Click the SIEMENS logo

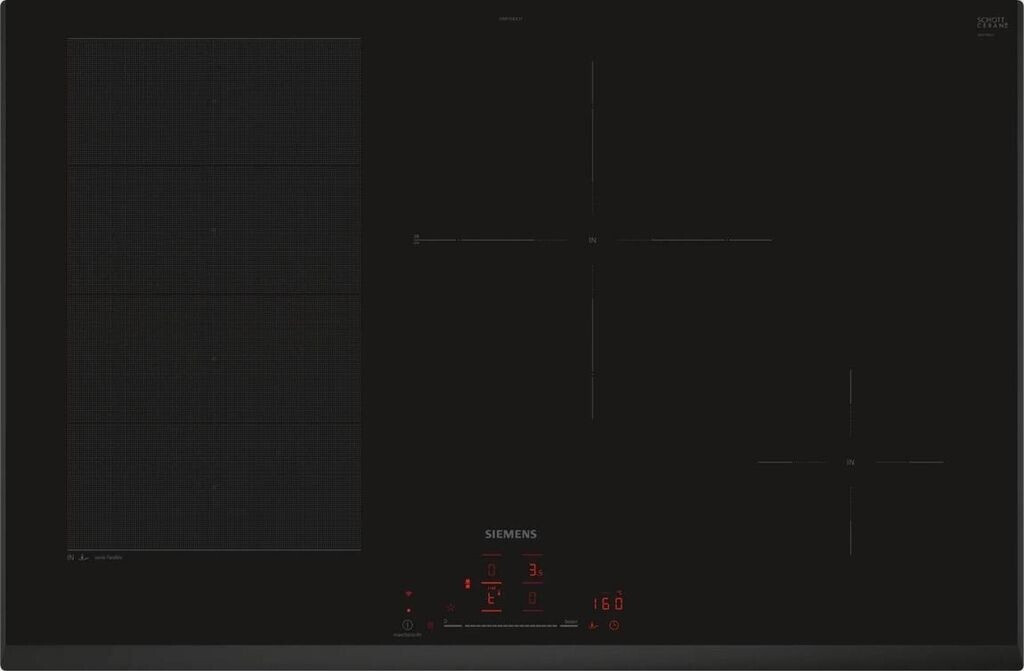pos(511,534)
